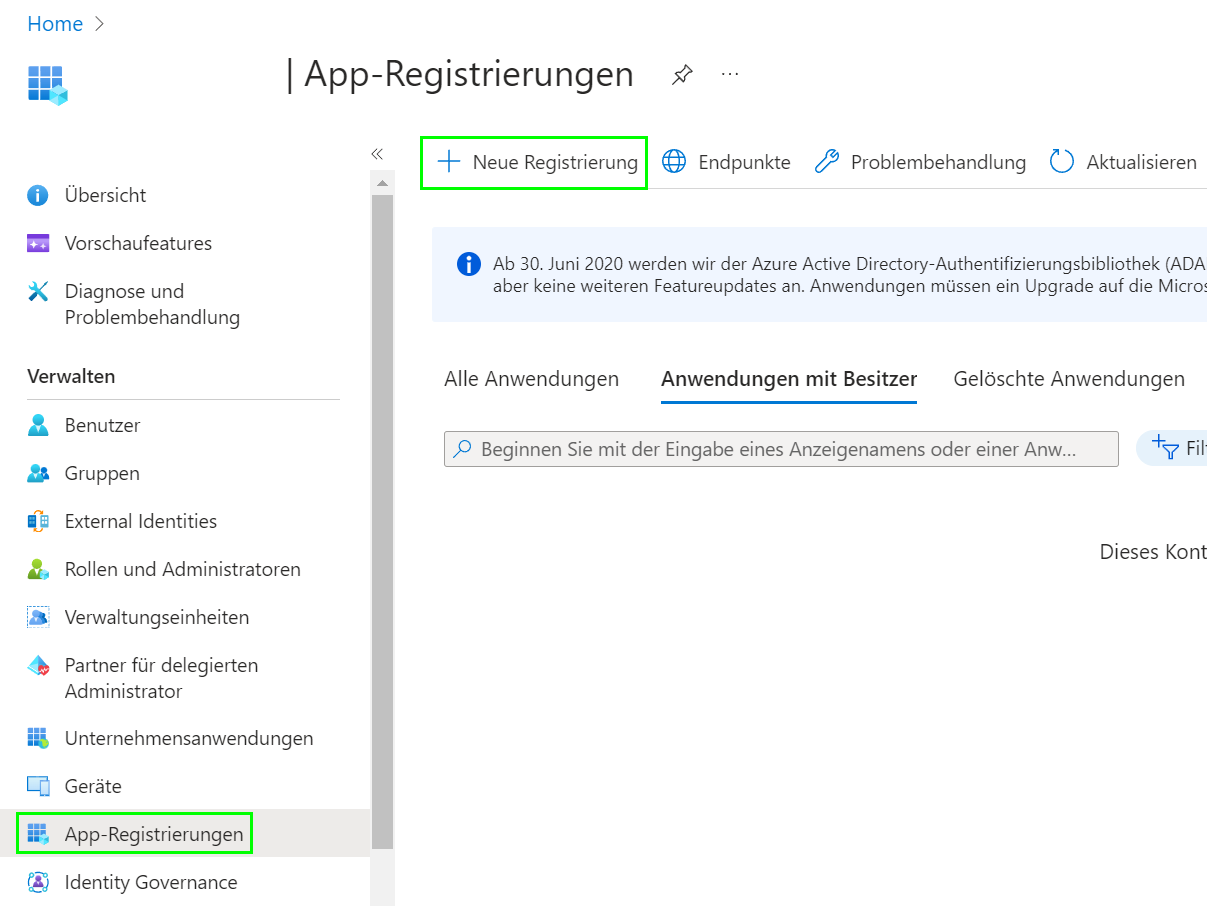The height and width of the screenshot is (906, 1207).
Task: Click the search magnifier icon
Action: tap(462, 449)
